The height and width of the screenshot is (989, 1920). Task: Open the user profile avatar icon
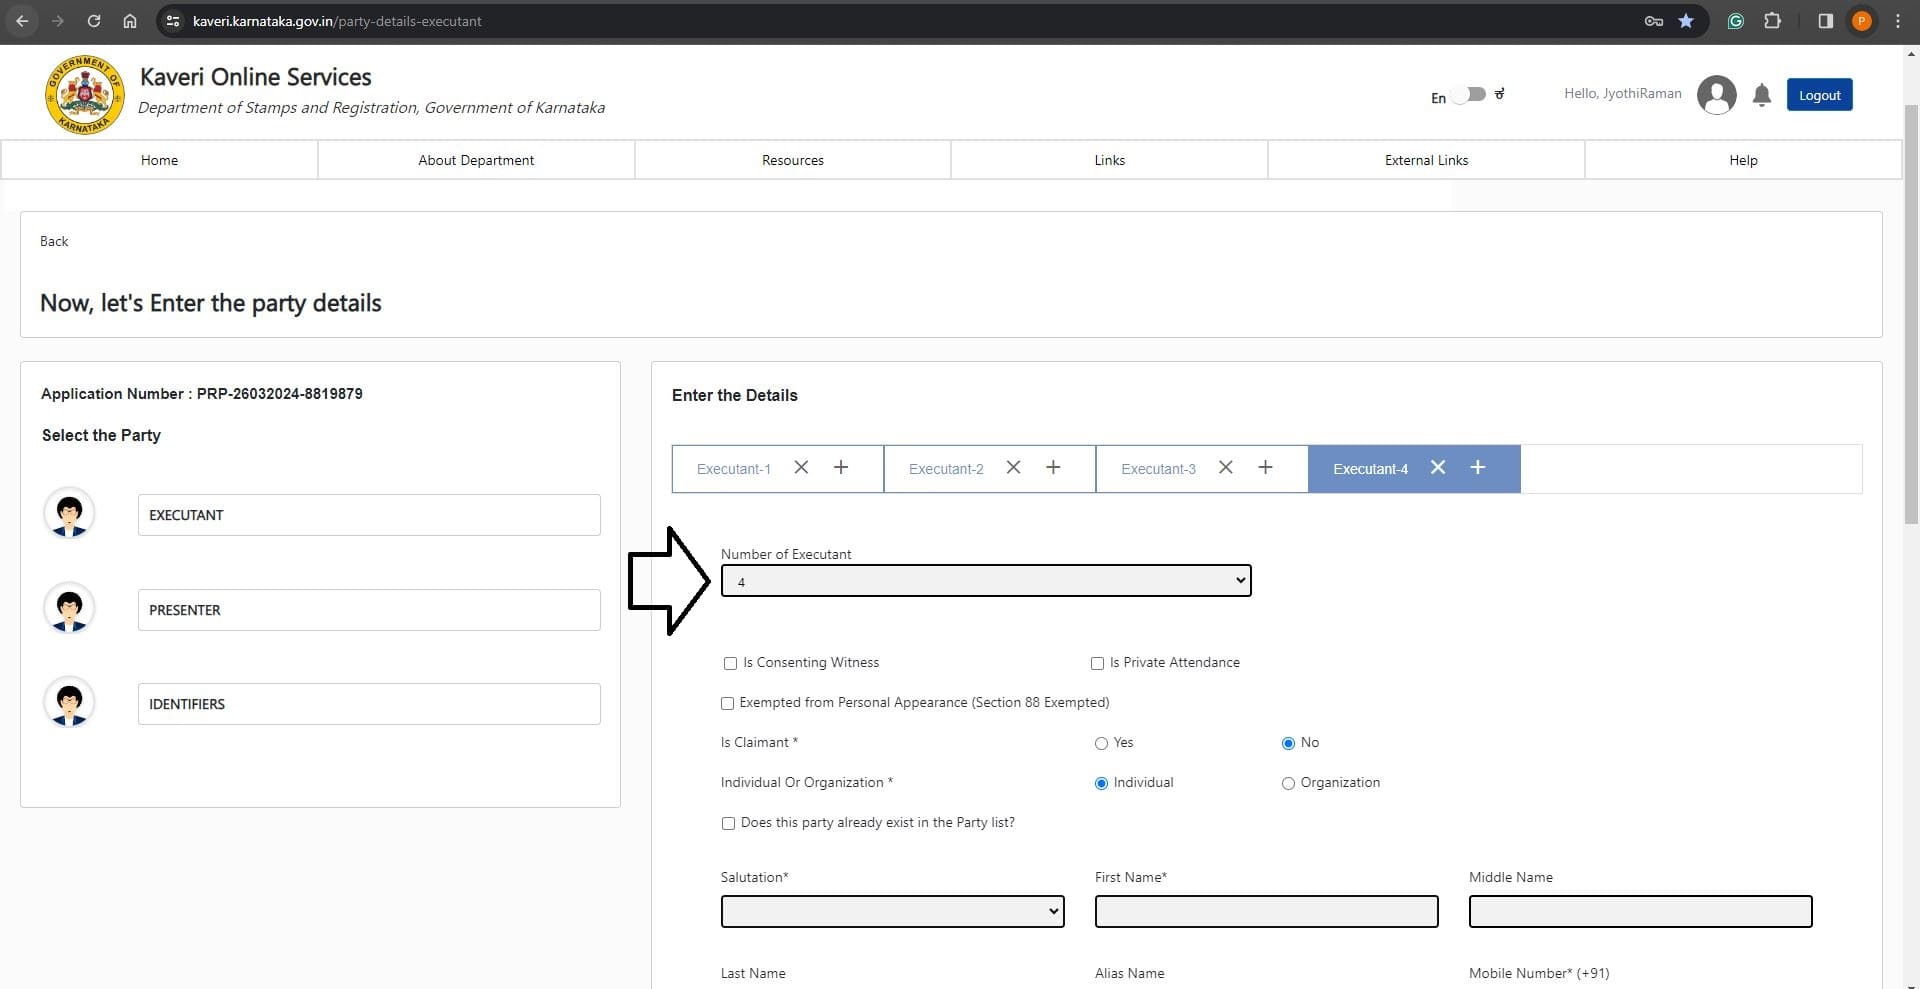point(1716,95)
